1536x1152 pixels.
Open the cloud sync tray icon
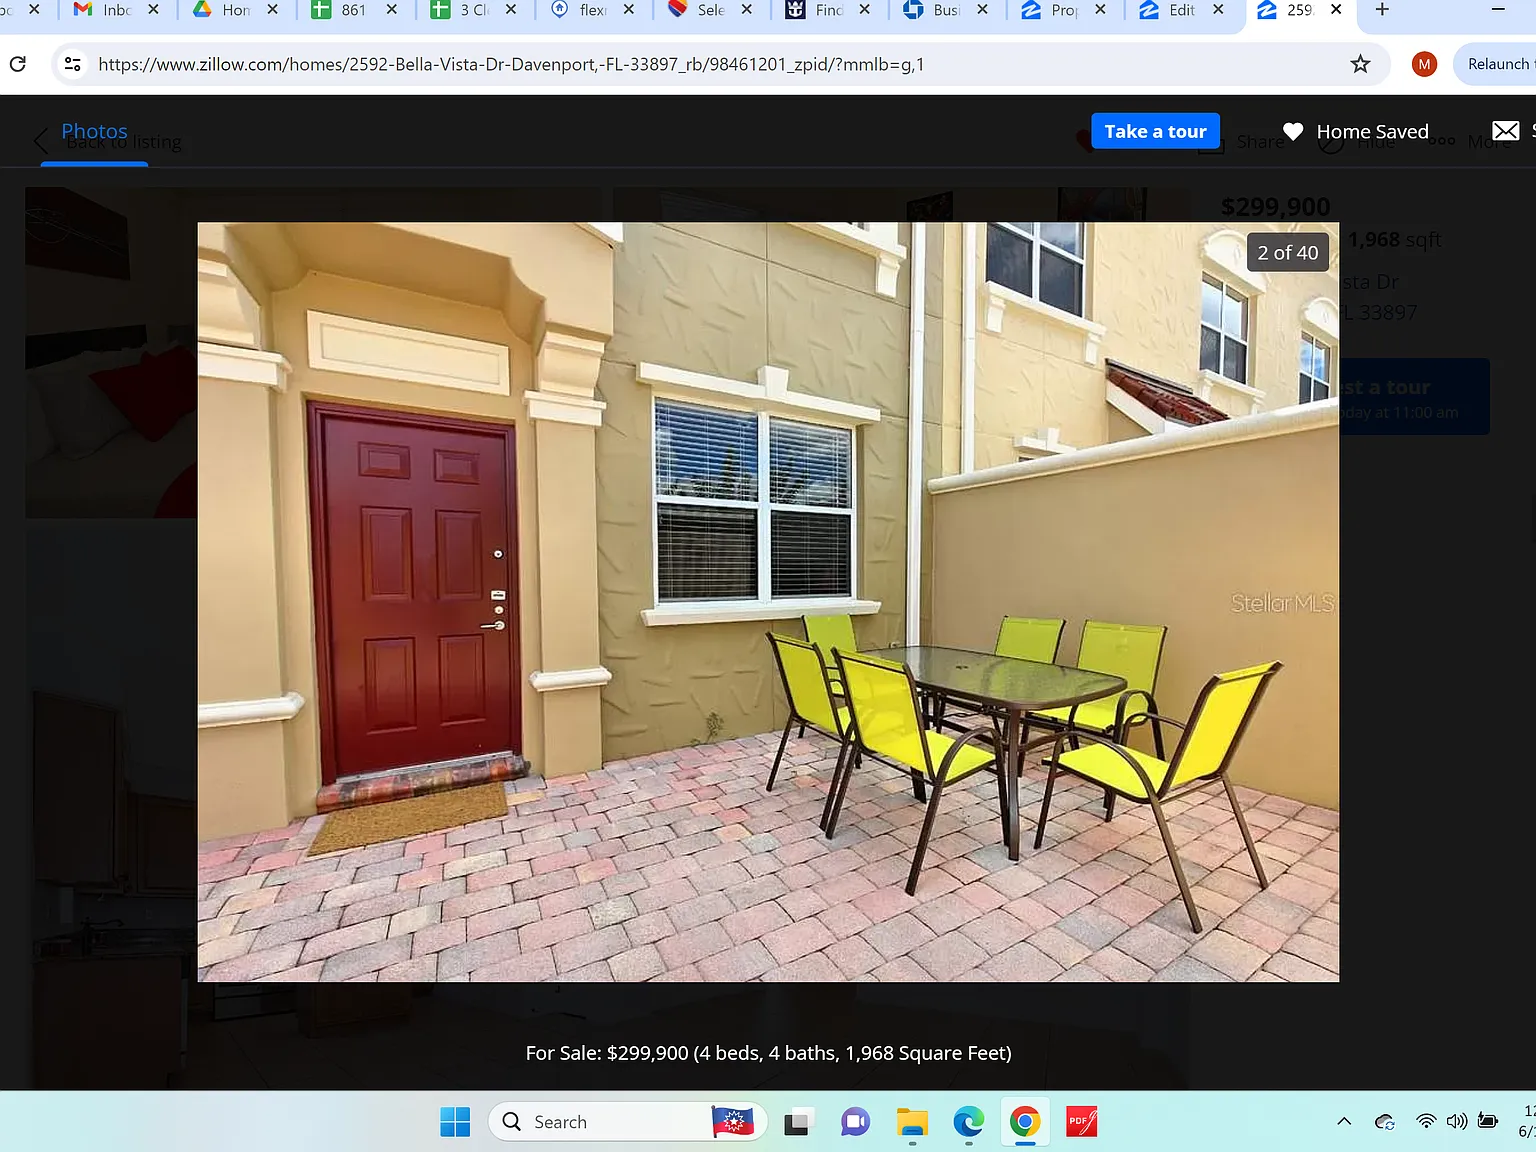(x=1385, y=1122)
